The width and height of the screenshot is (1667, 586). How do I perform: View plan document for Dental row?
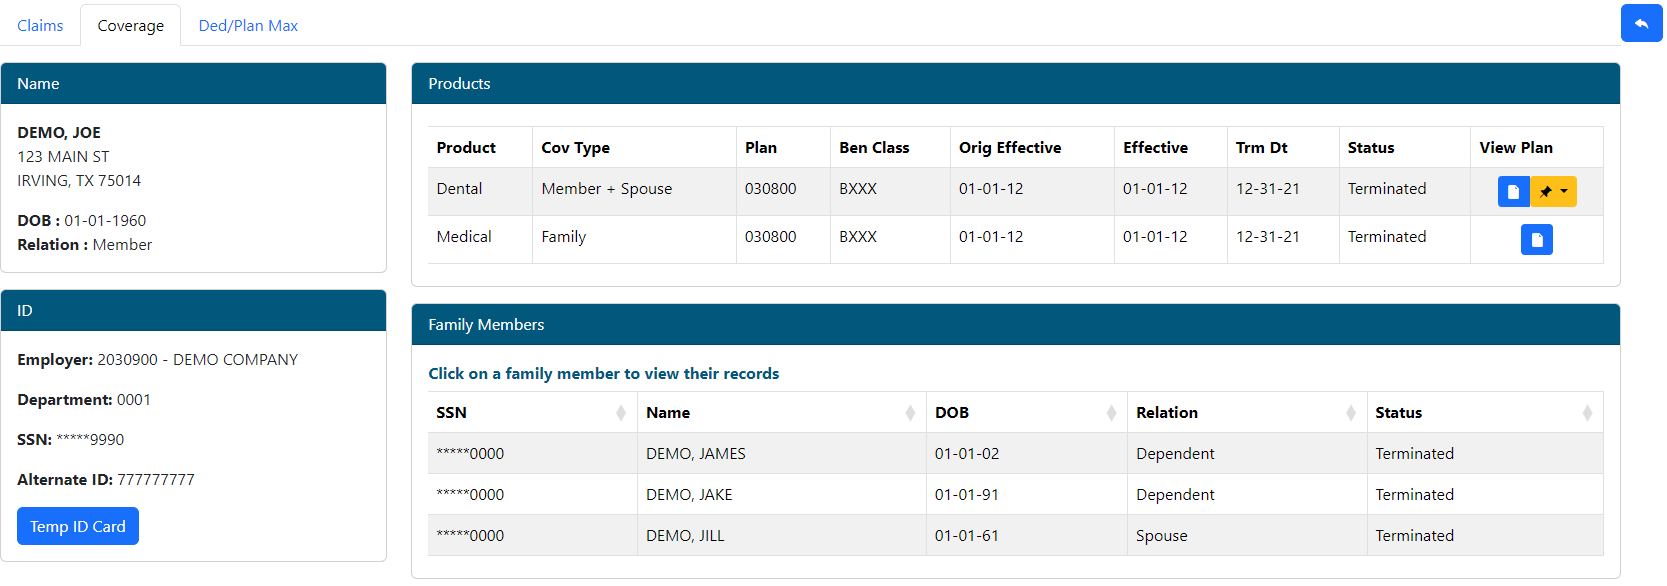click(x=1513, y=191)
